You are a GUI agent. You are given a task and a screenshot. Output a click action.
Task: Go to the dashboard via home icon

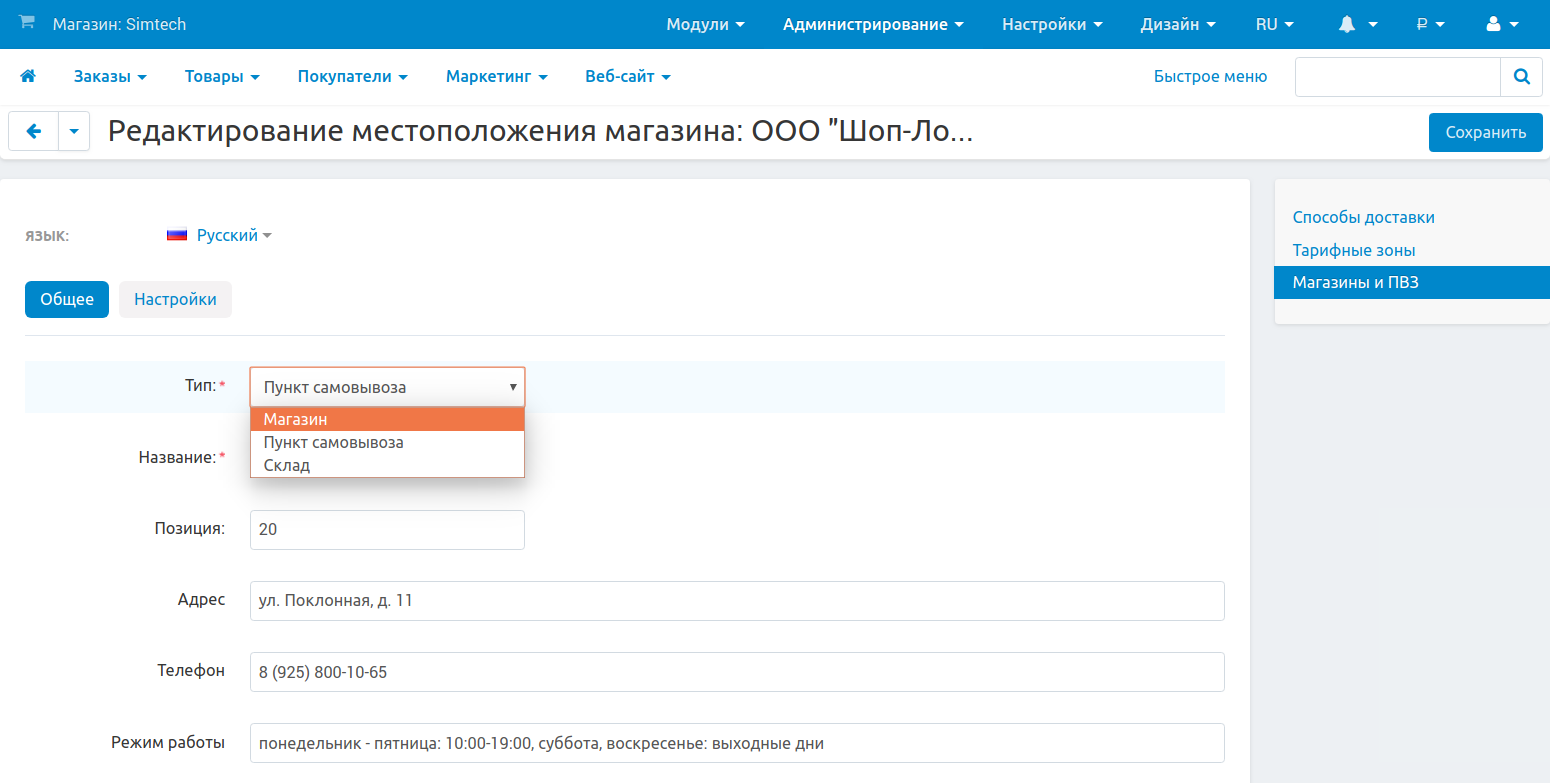point(28,76)
